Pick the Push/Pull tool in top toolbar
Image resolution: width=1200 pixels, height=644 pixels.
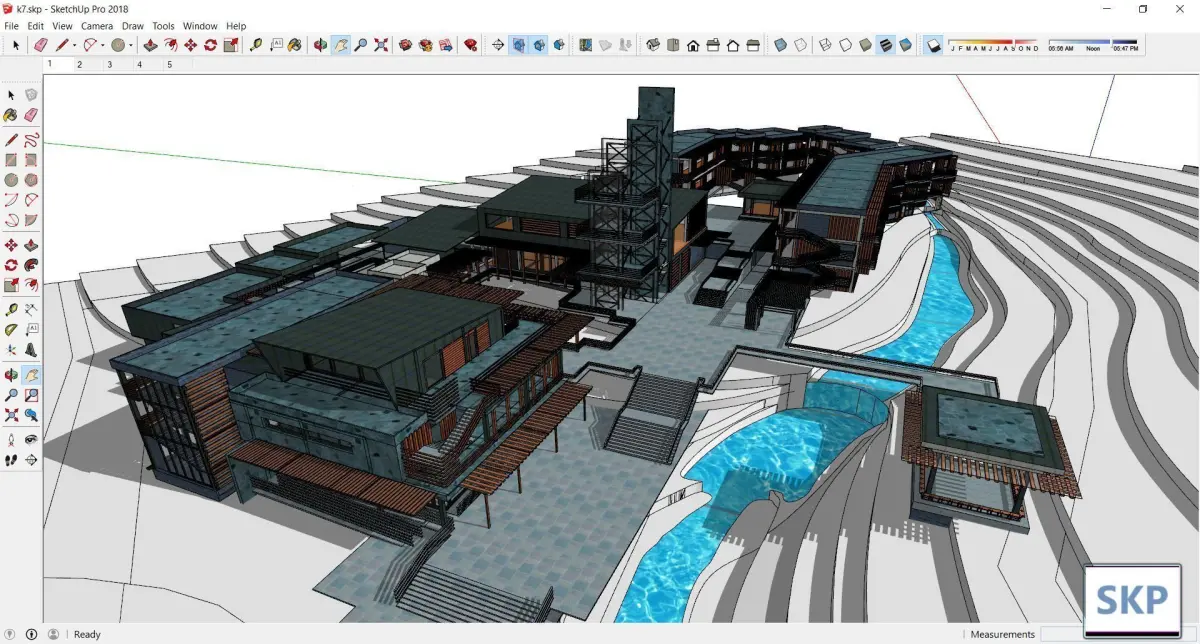[x=150, y=45]
